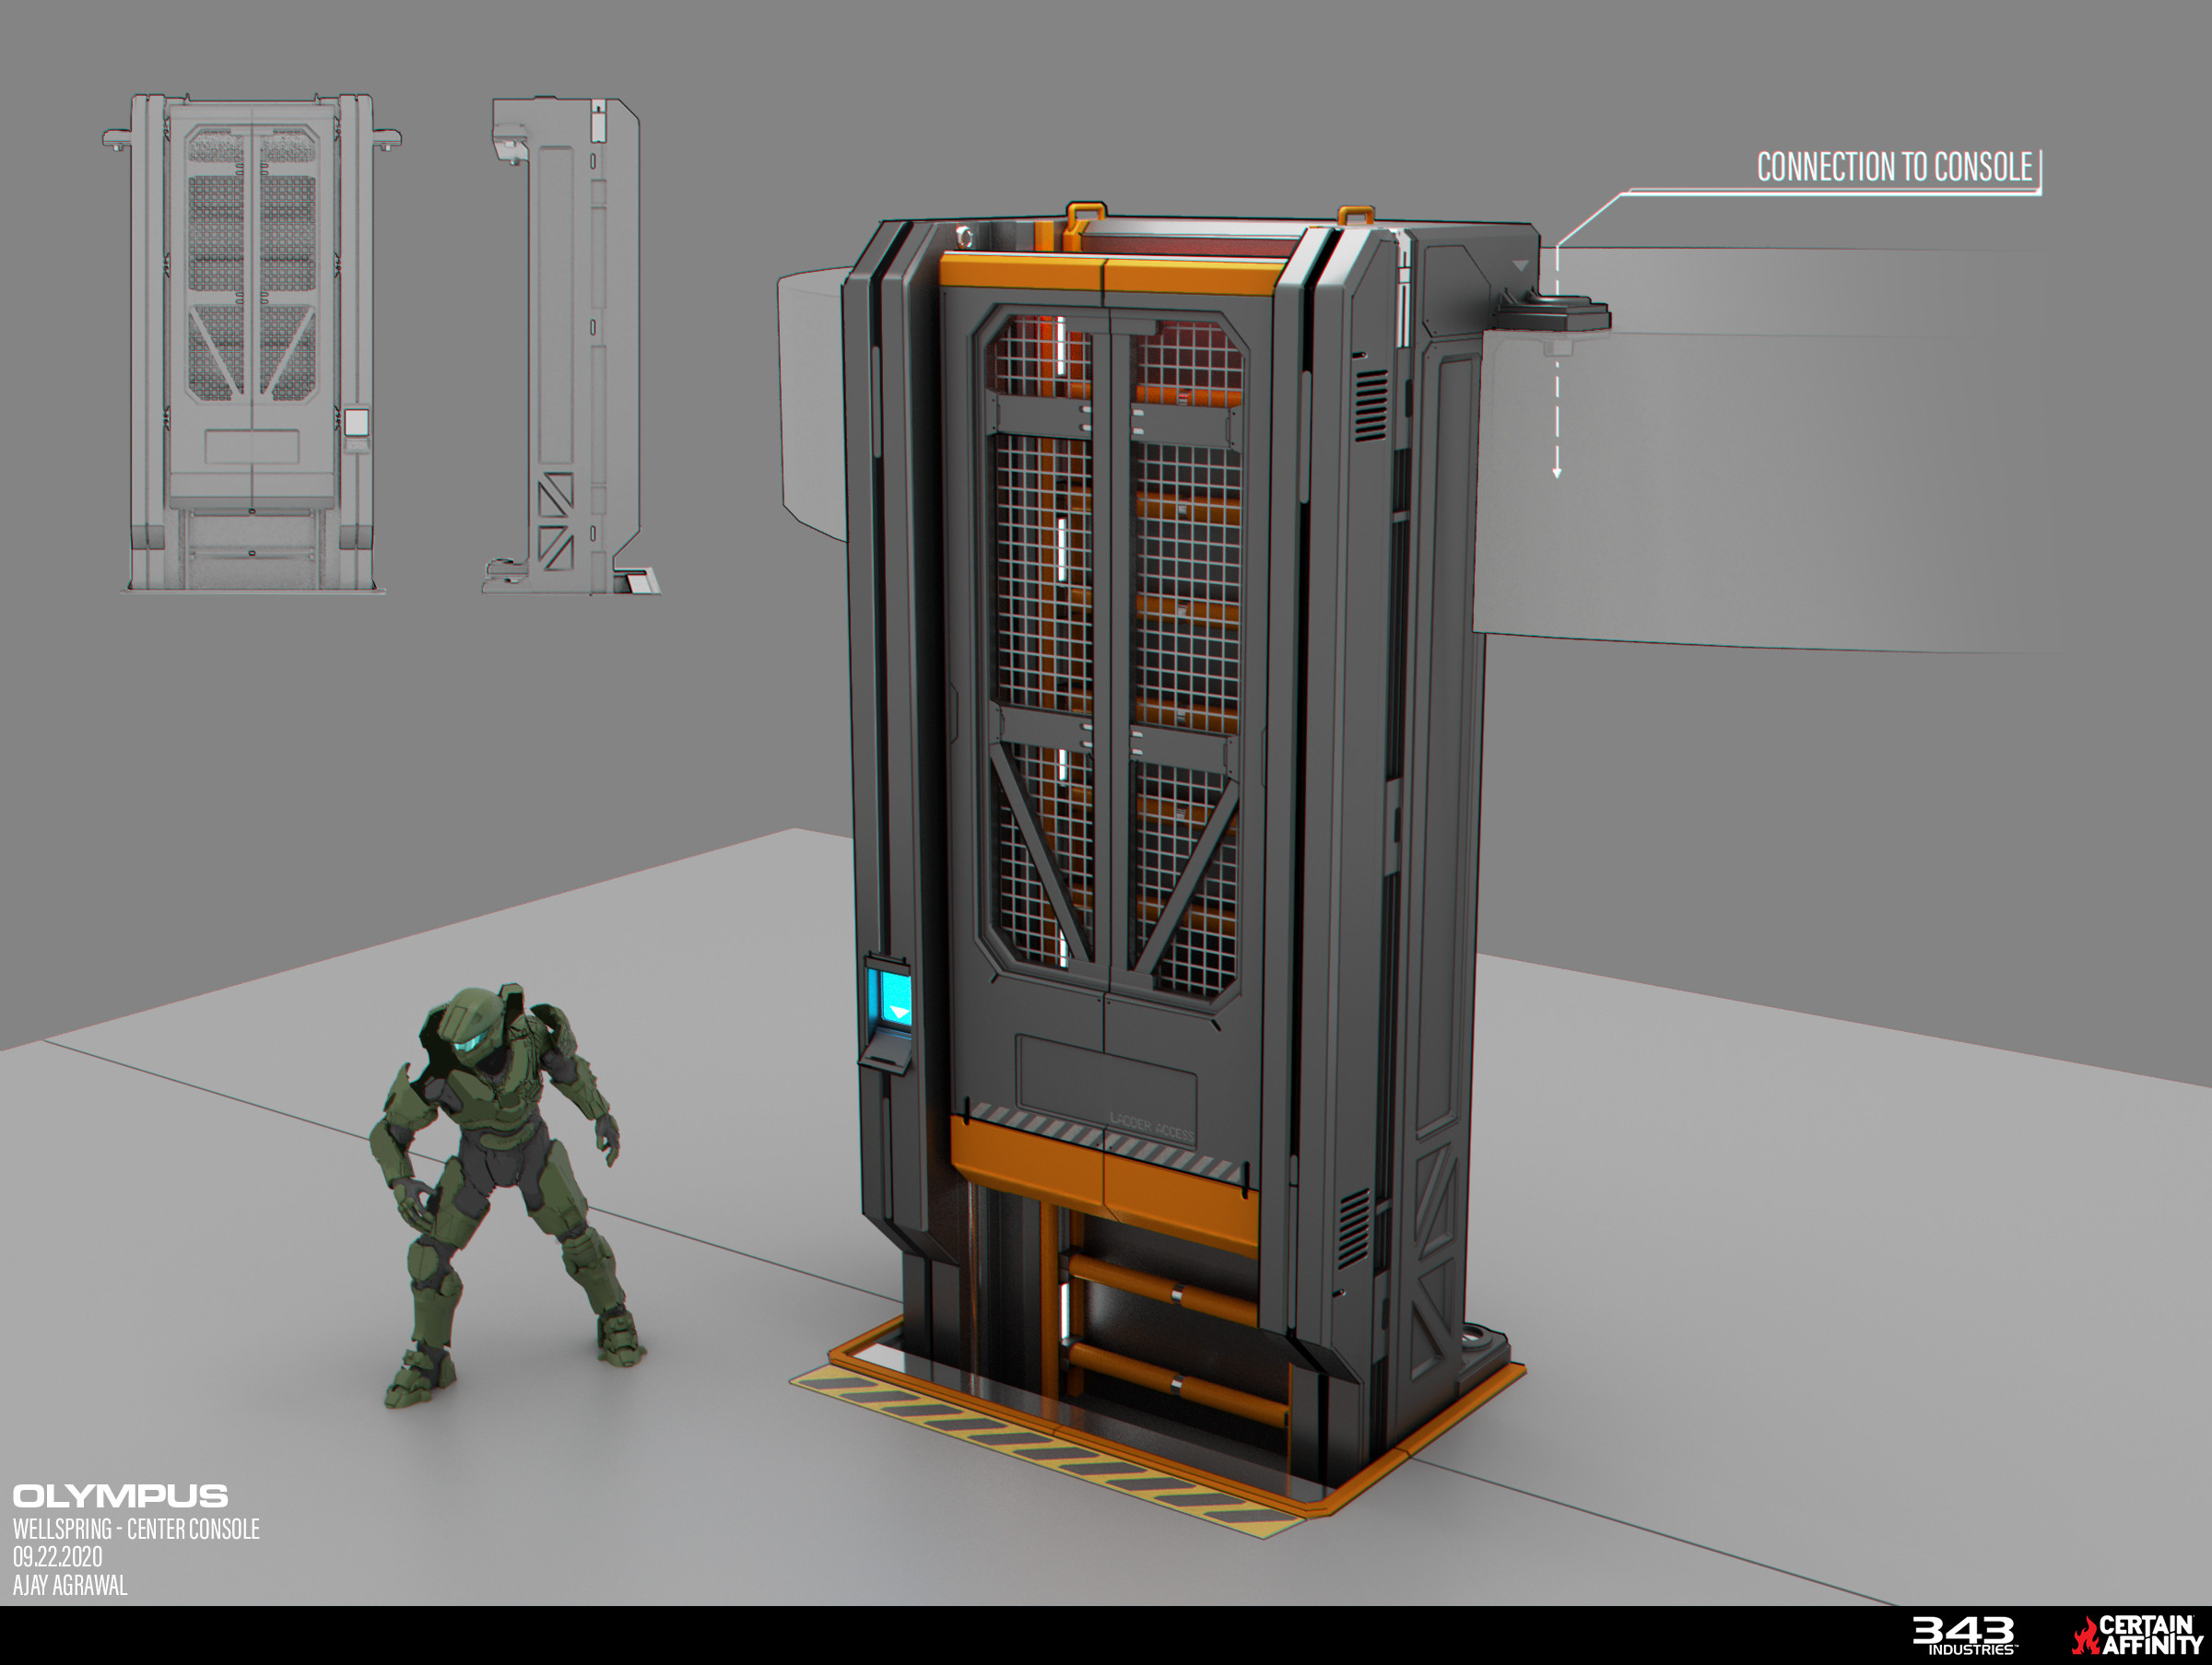This screenshot has width=2212, height=1665.
Task: Click the Certain Affinity logo
Action: point(2139,1635)
